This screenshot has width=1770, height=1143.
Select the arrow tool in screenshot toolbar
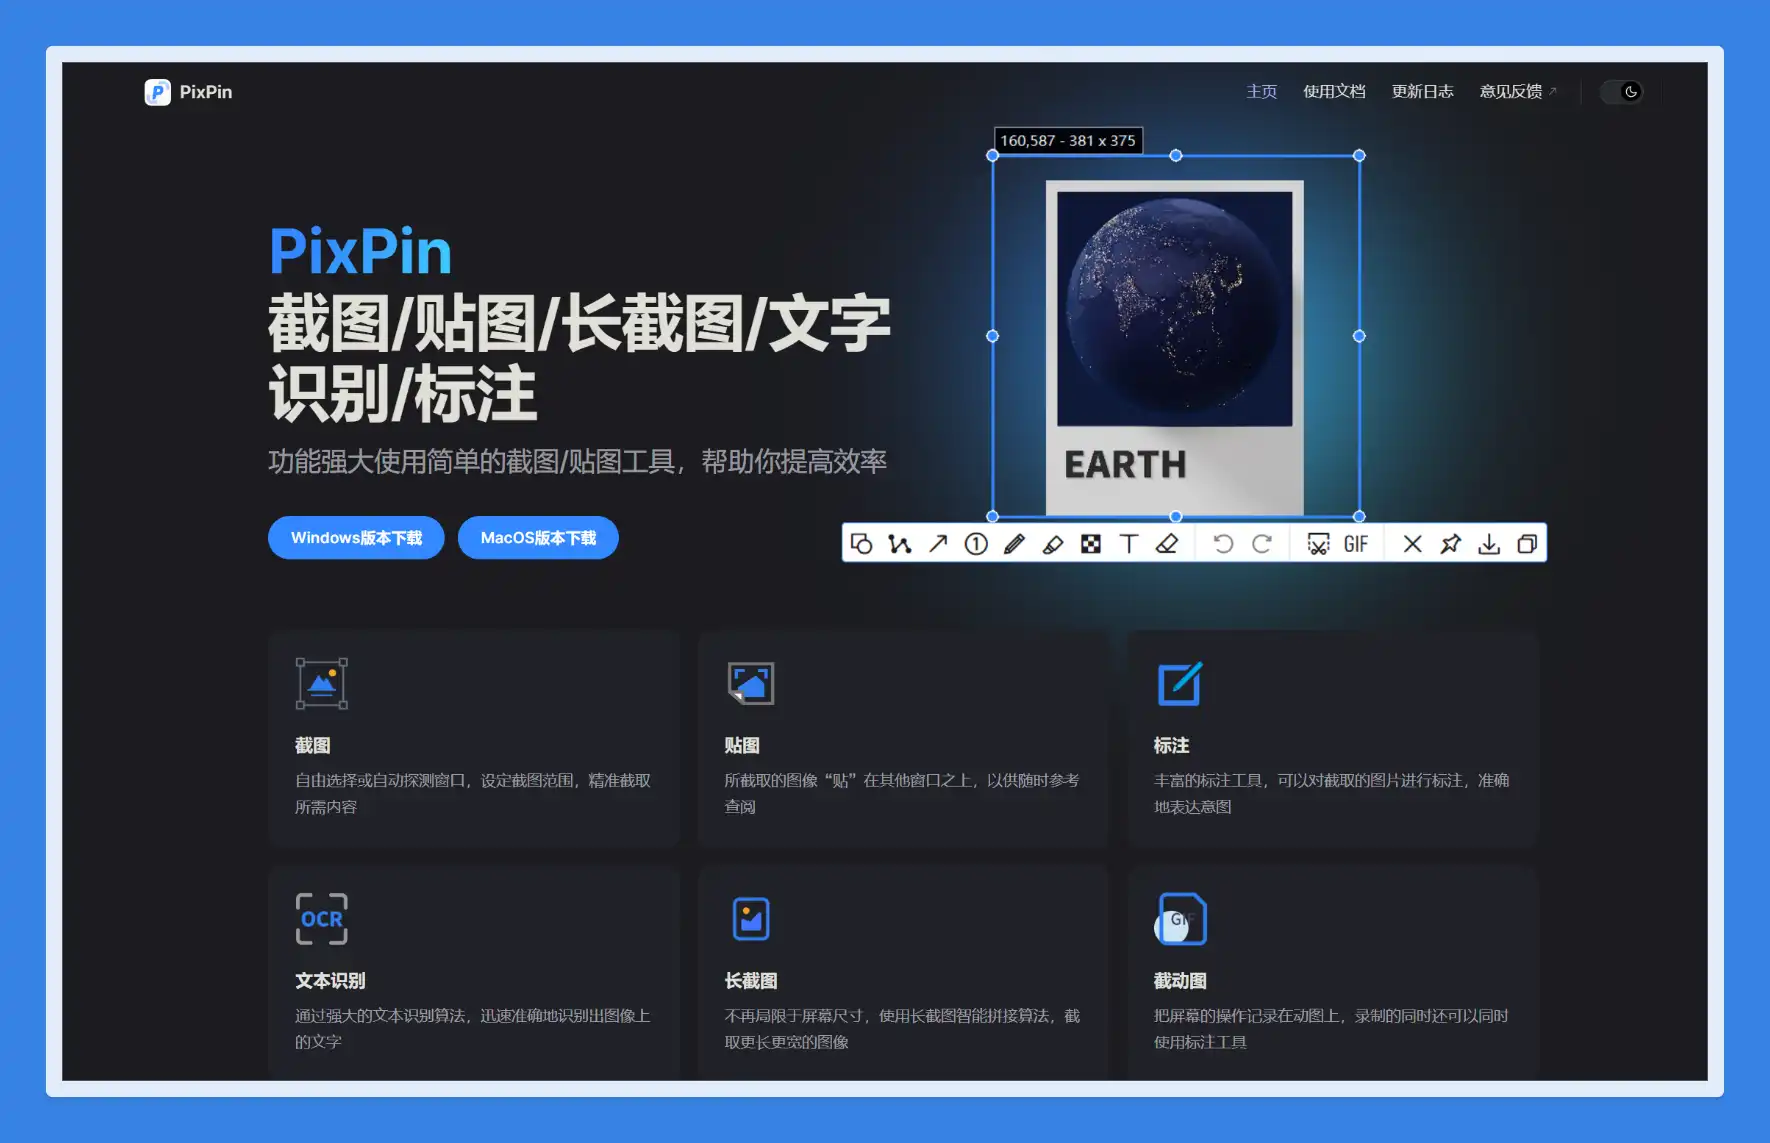click(938, 543)
